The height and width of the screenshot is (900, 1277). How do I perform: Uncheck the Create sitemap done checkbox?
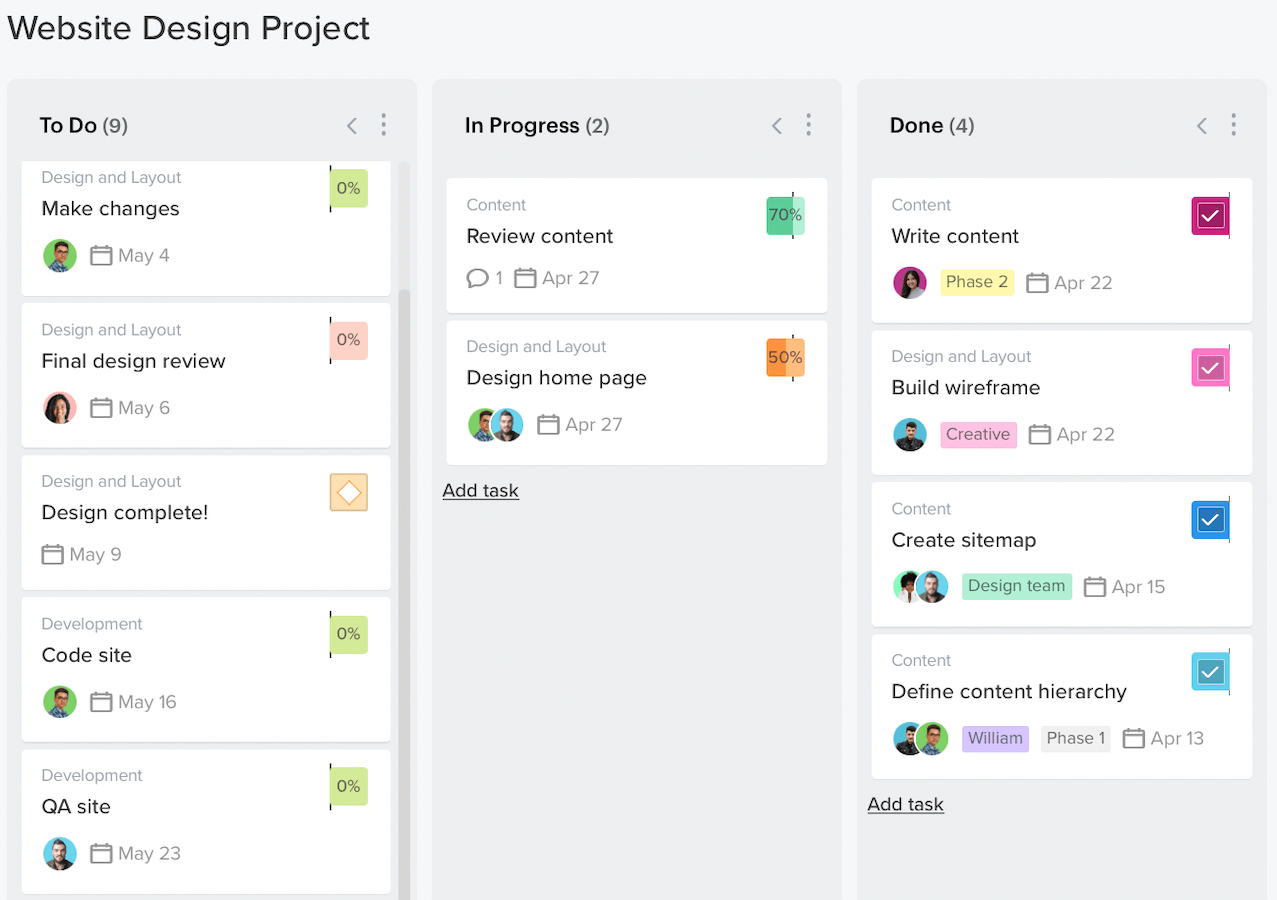[1210, 519]
